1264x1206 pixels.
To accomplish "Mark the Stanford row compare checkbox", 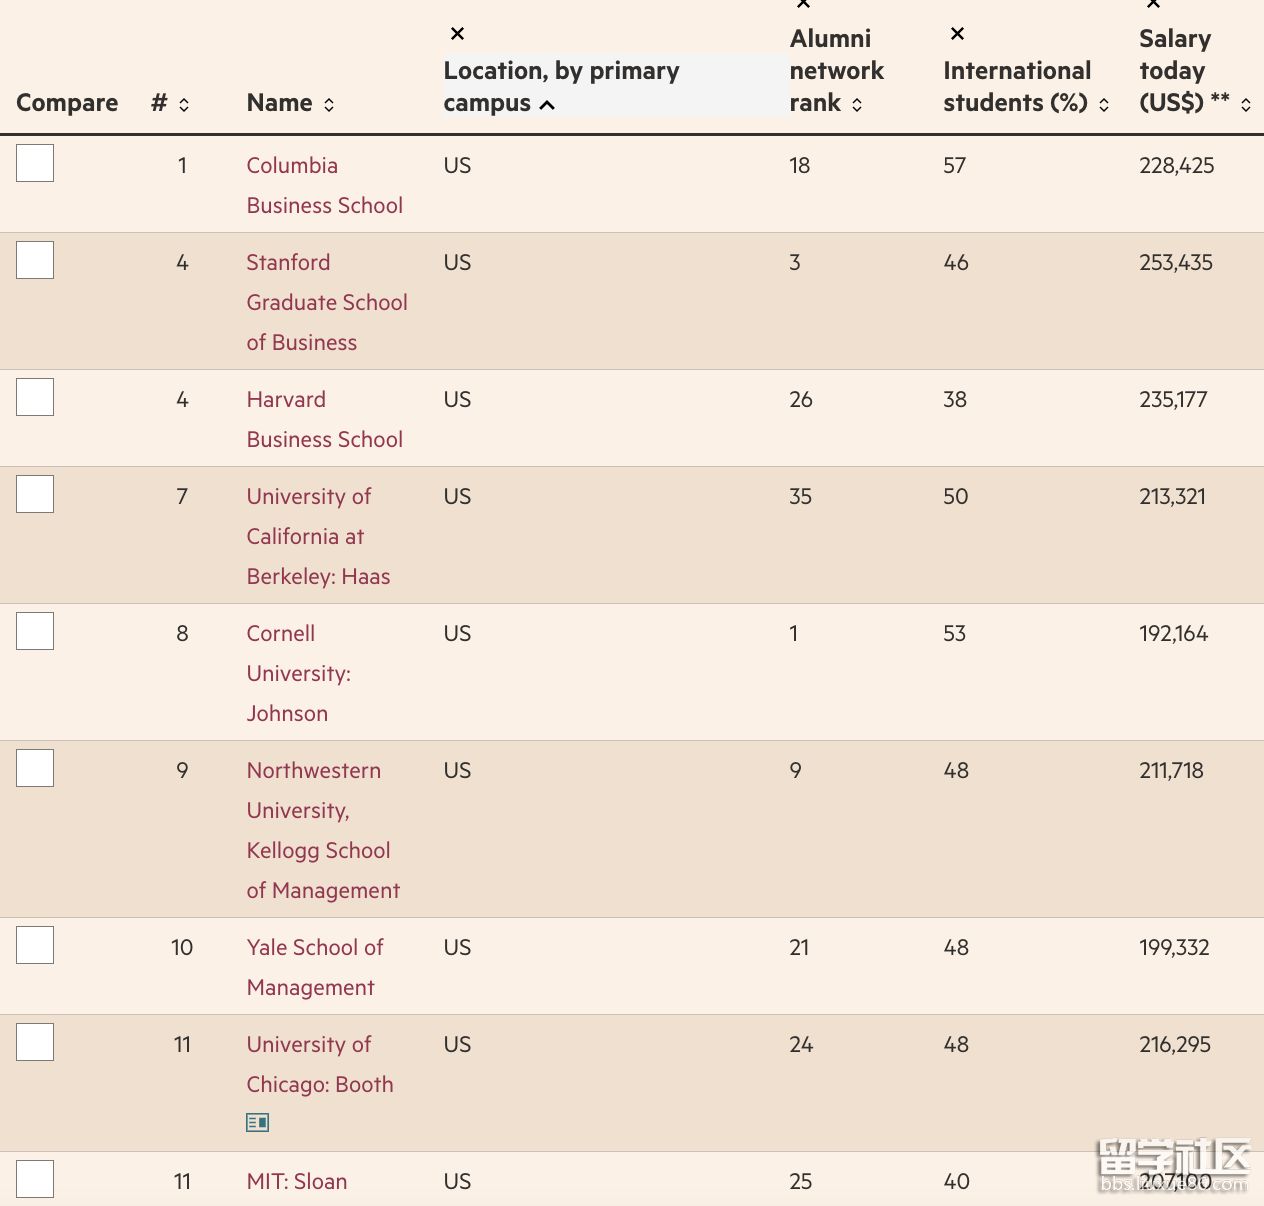I will [x=35, y=260].
